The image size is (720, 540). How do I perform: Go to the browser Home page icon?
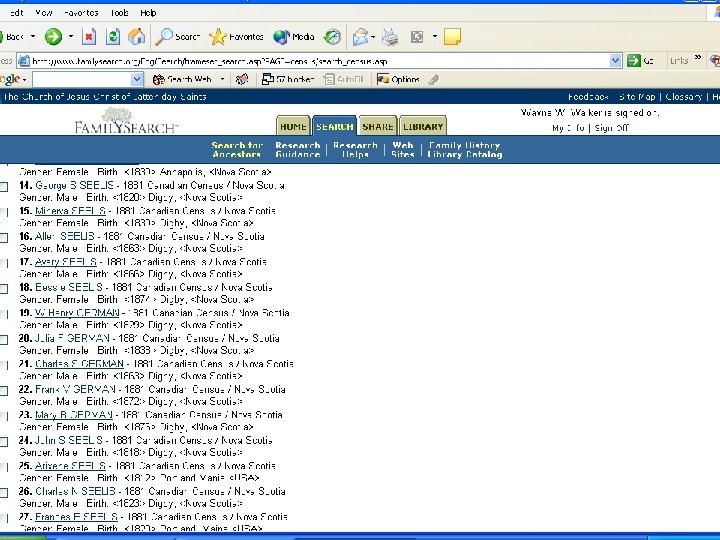pos(136,37)
